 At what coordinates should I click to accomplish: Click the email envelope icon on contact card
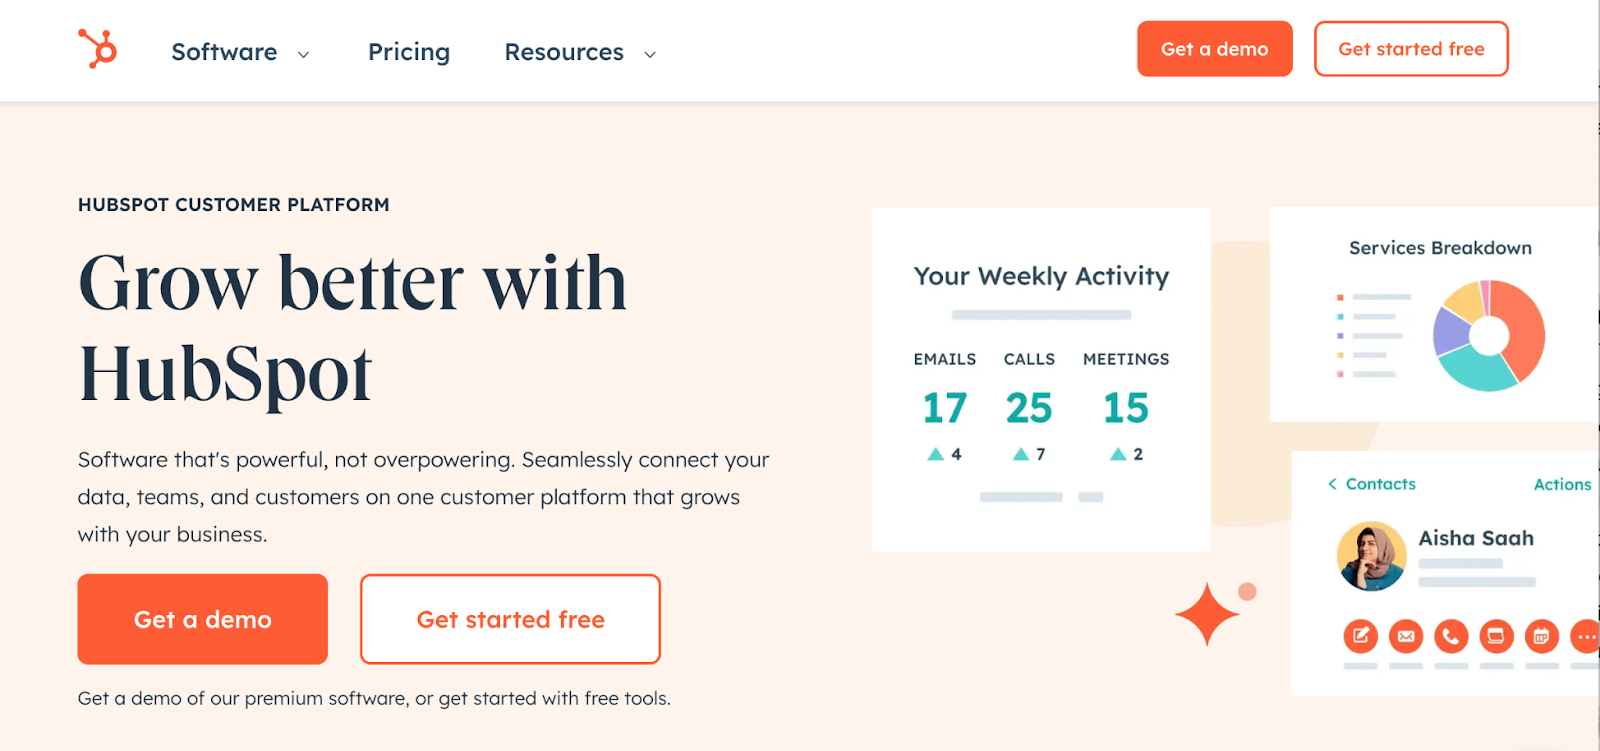[x=1406, y=636]
